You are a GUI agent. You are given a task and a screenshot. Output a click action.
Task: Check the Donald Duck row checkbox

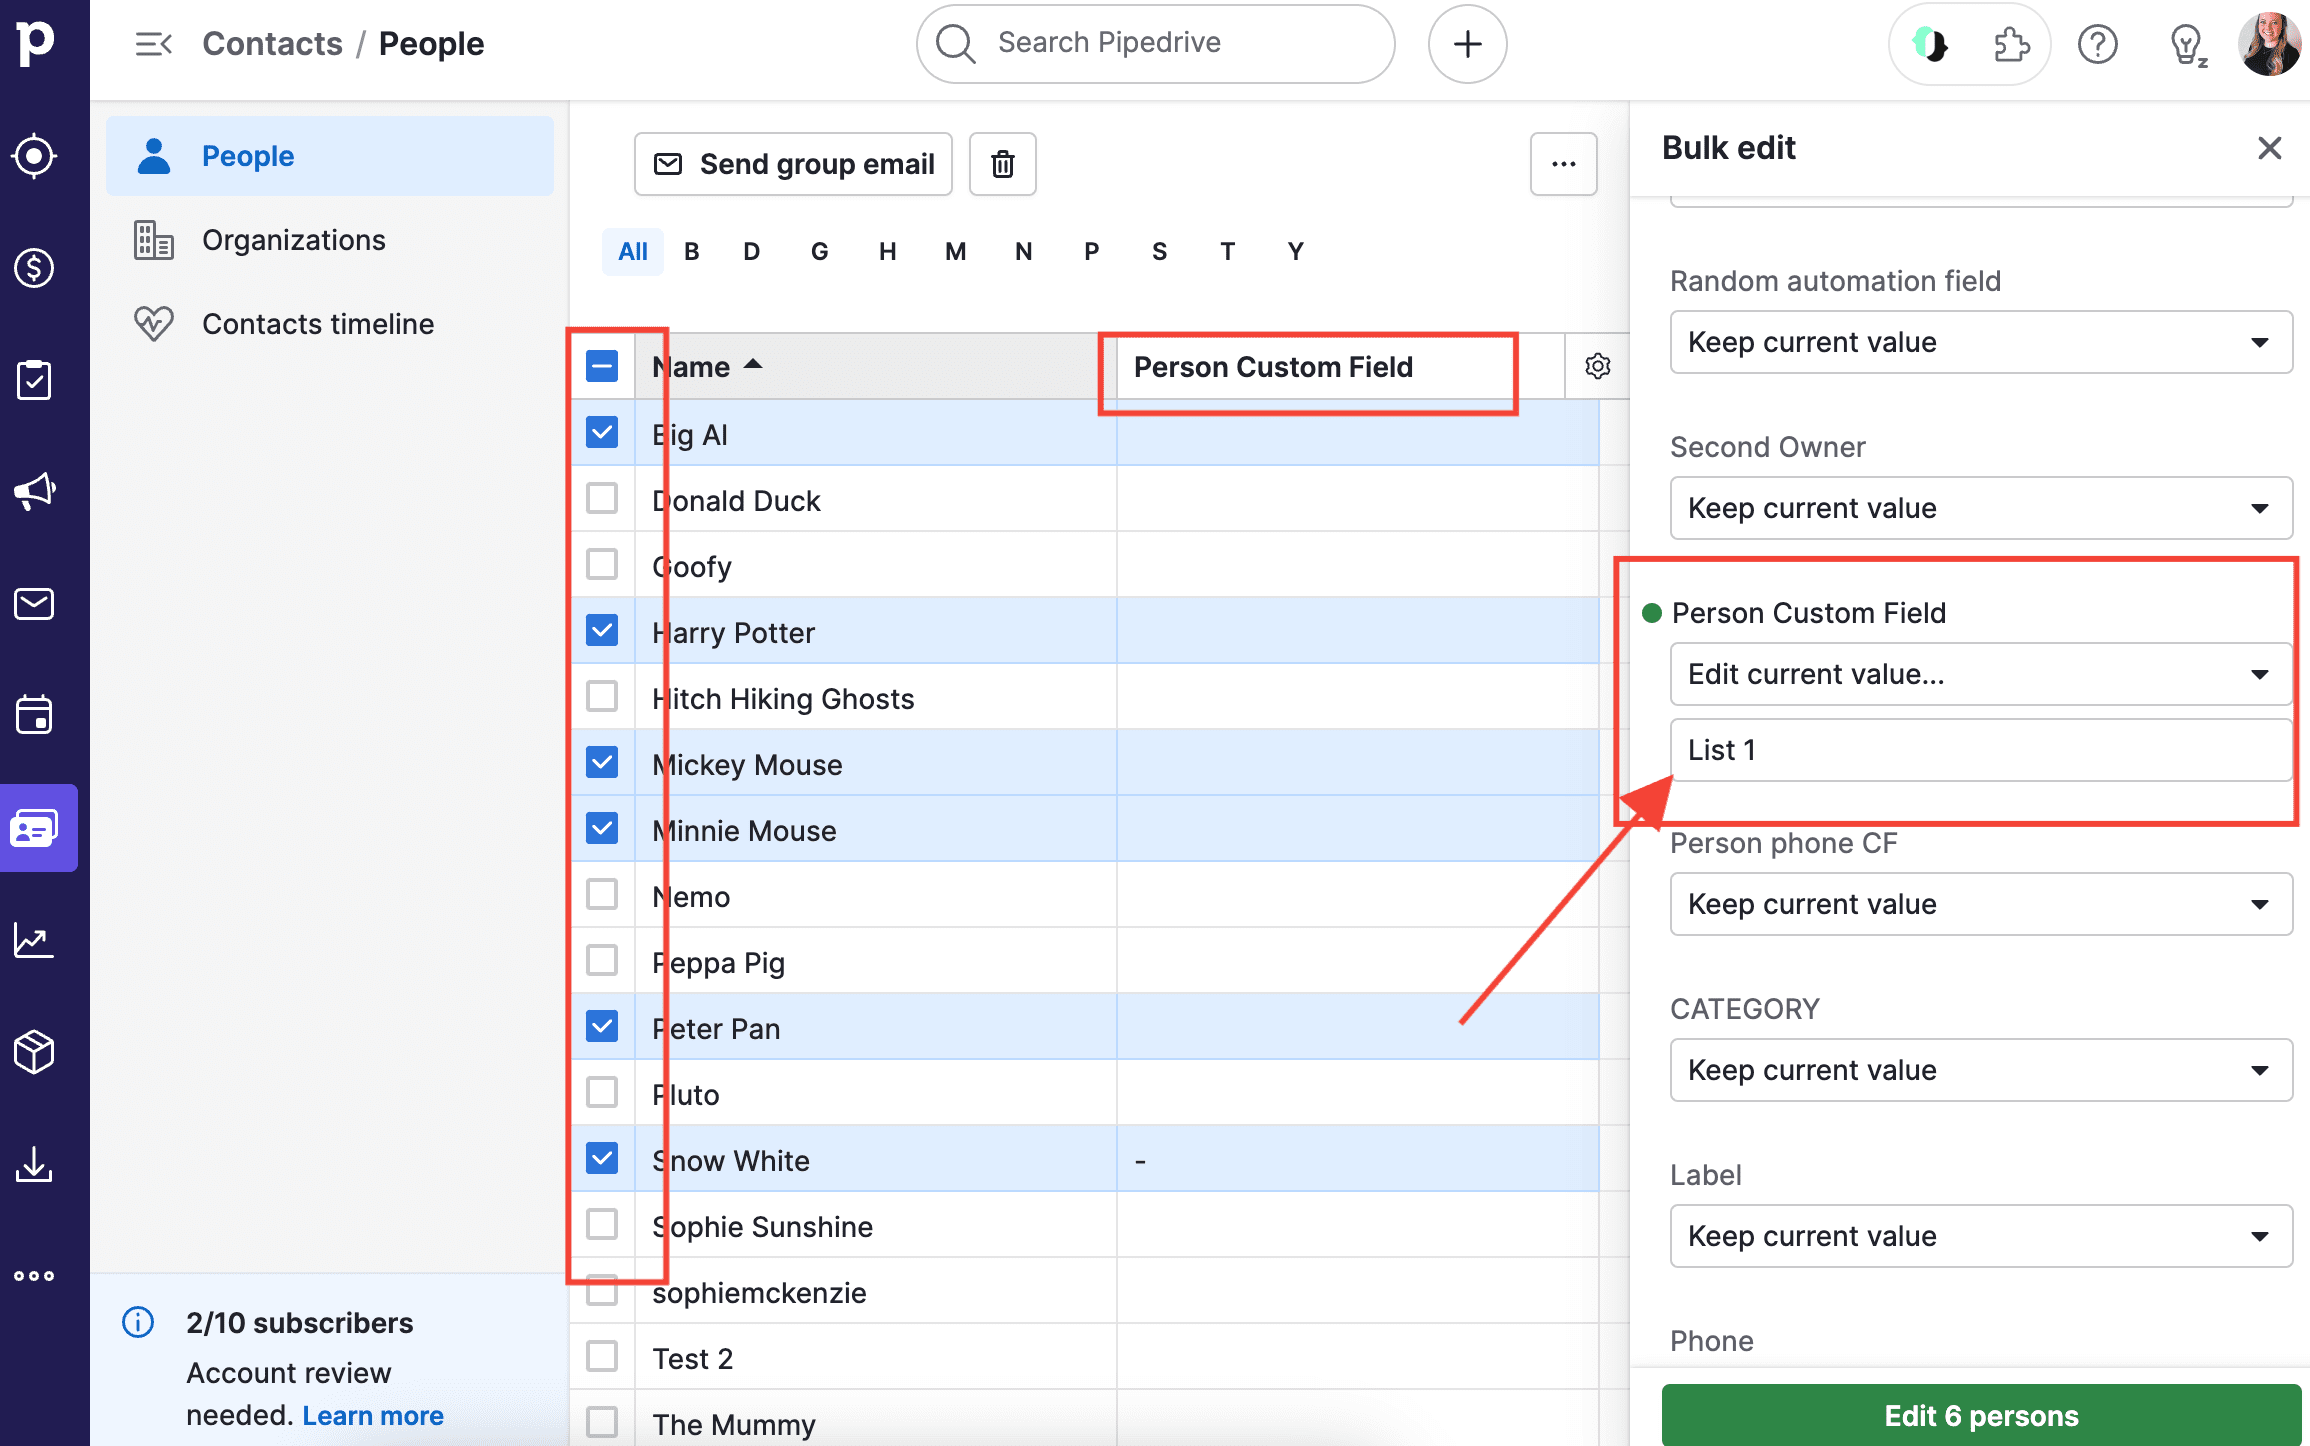pos(602,499)
